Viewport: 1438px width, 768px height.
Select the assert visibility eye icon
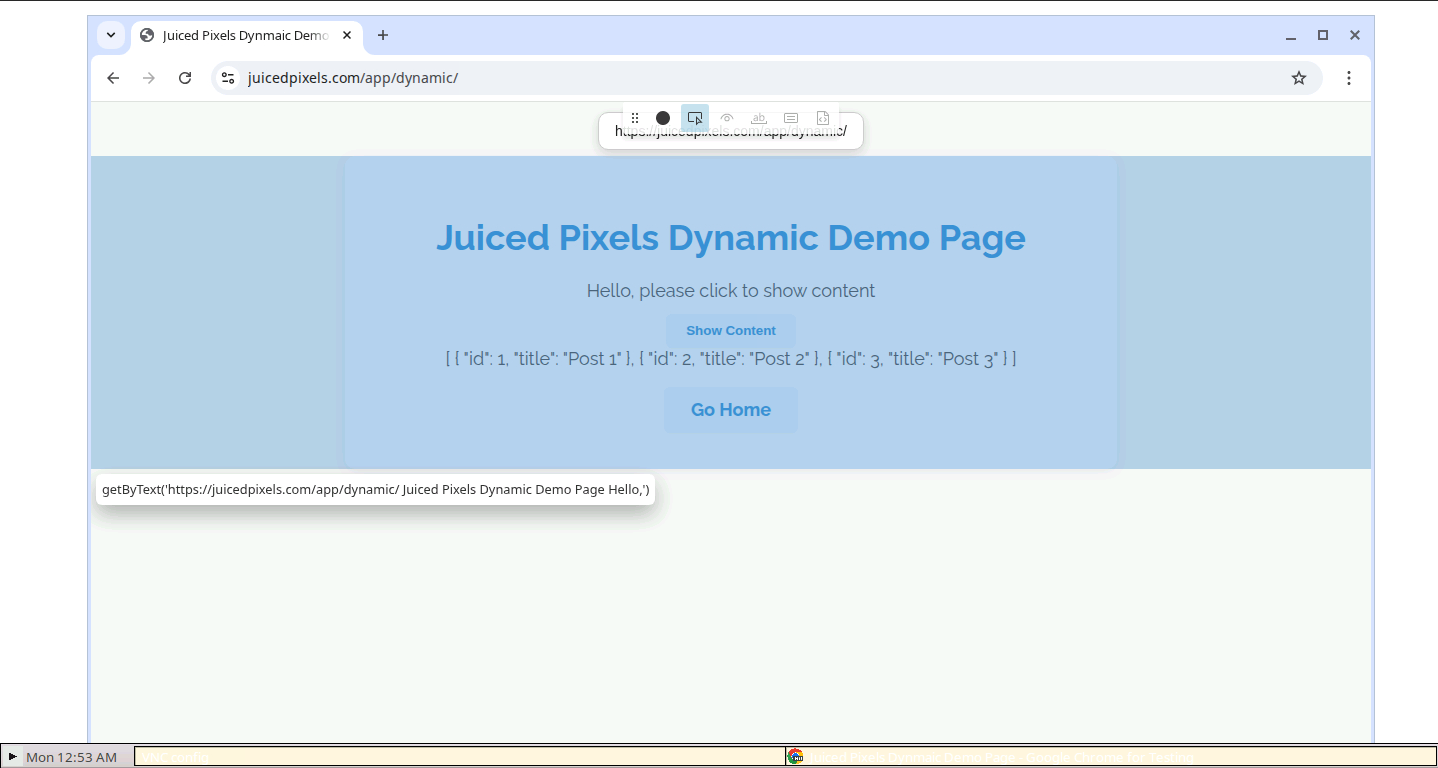pos(727,118)
